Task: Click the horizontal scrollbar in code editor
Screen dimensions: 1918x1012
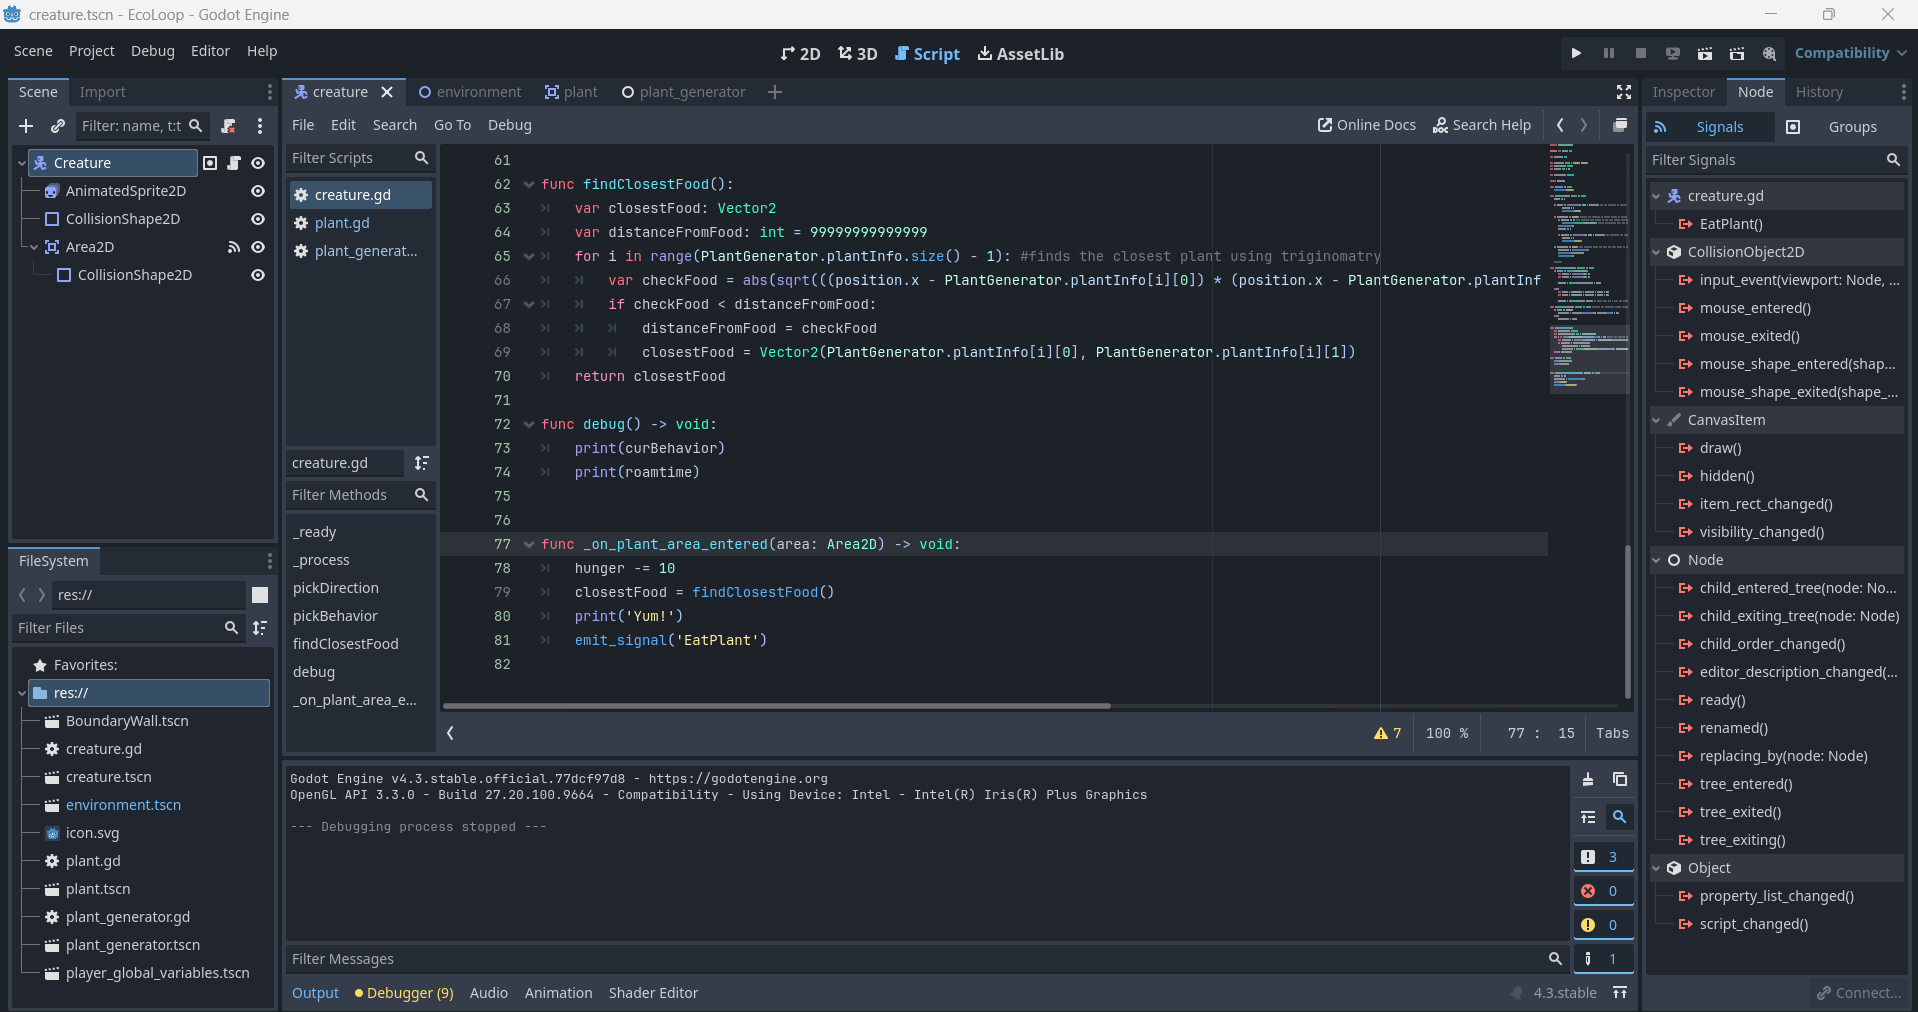Action: click(776, 706)
